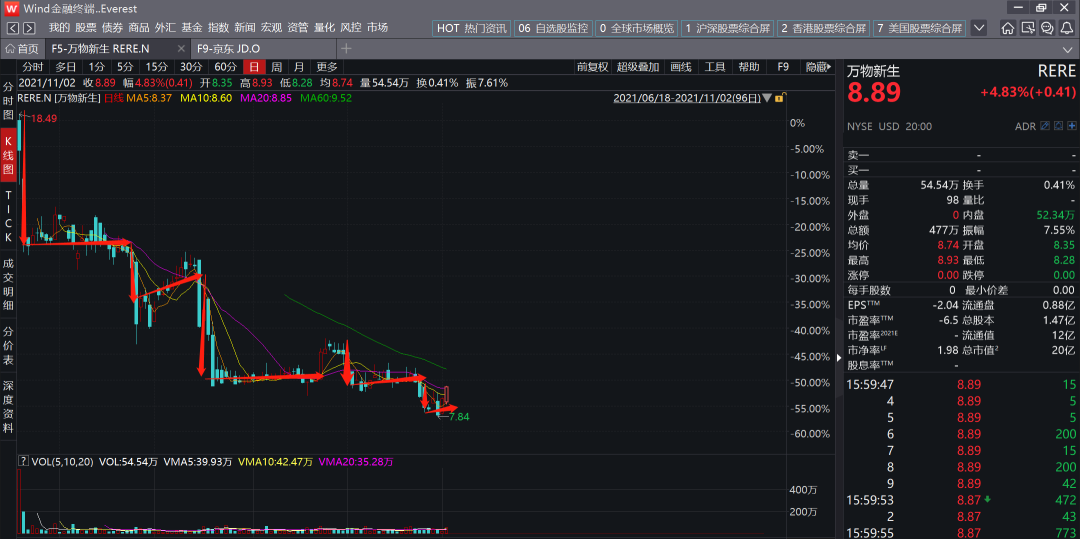1080x539 pixels.
Task: Click the 超级叠加 button
Action: coord(638,67)
